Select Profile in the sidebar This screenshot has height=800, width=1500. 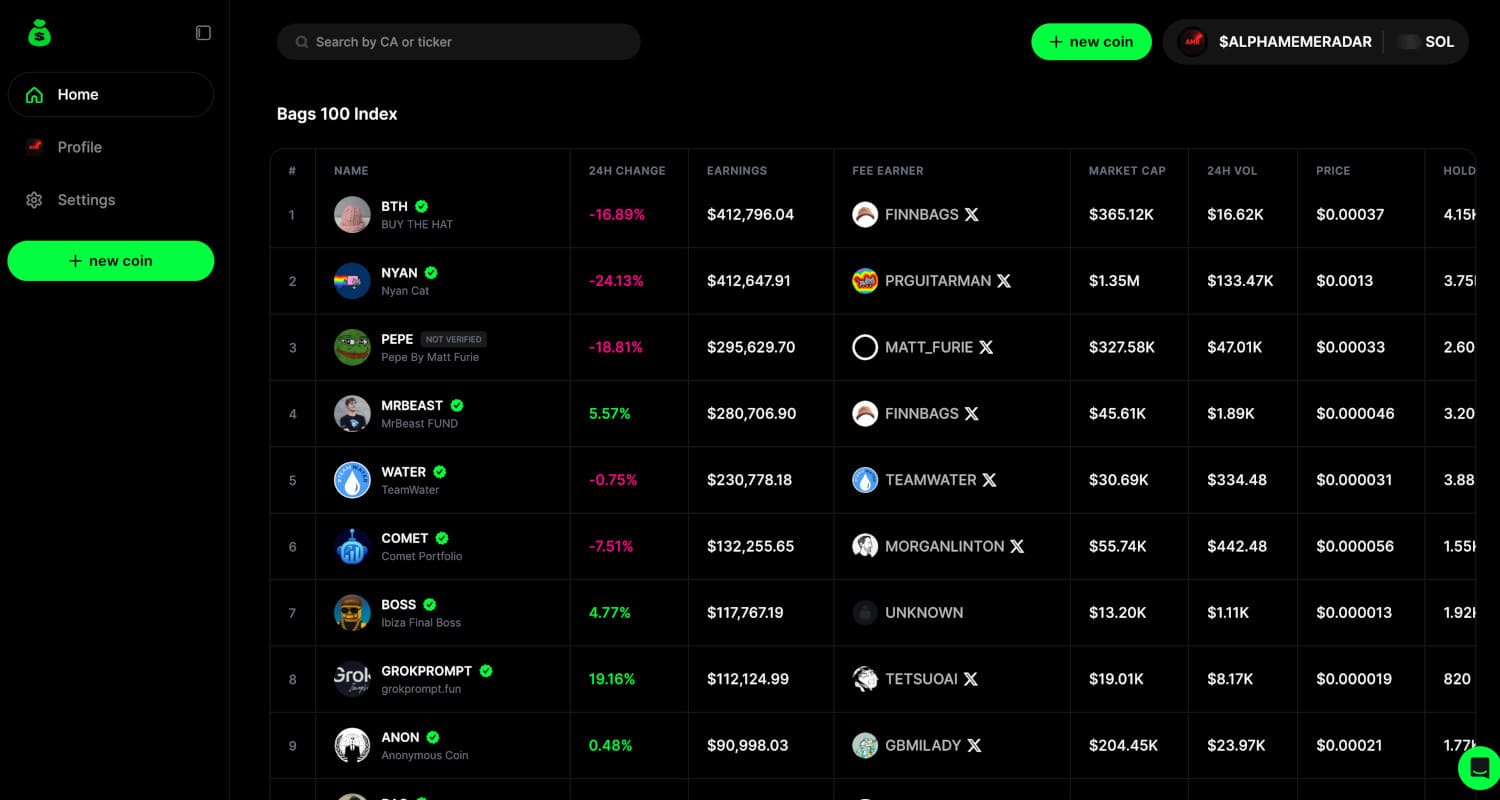[80, 146]
